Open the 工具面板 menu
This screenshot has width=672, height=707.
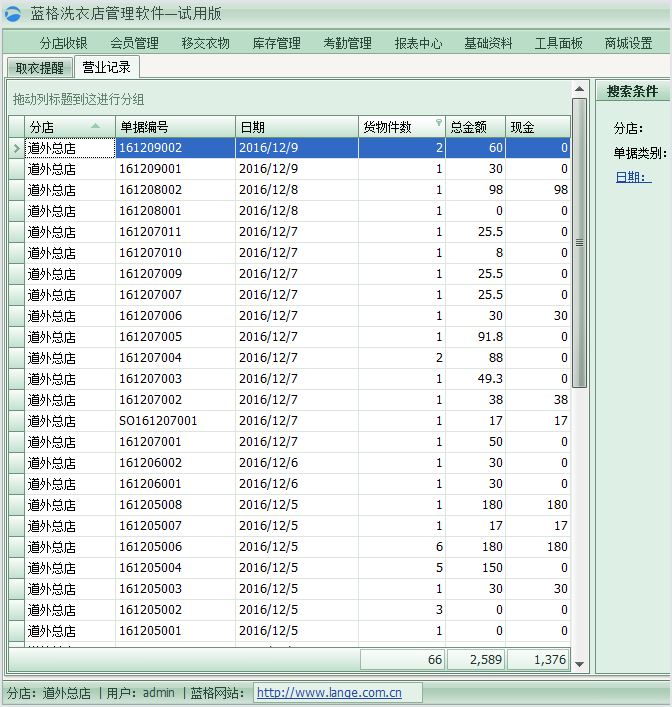(558, 44)
